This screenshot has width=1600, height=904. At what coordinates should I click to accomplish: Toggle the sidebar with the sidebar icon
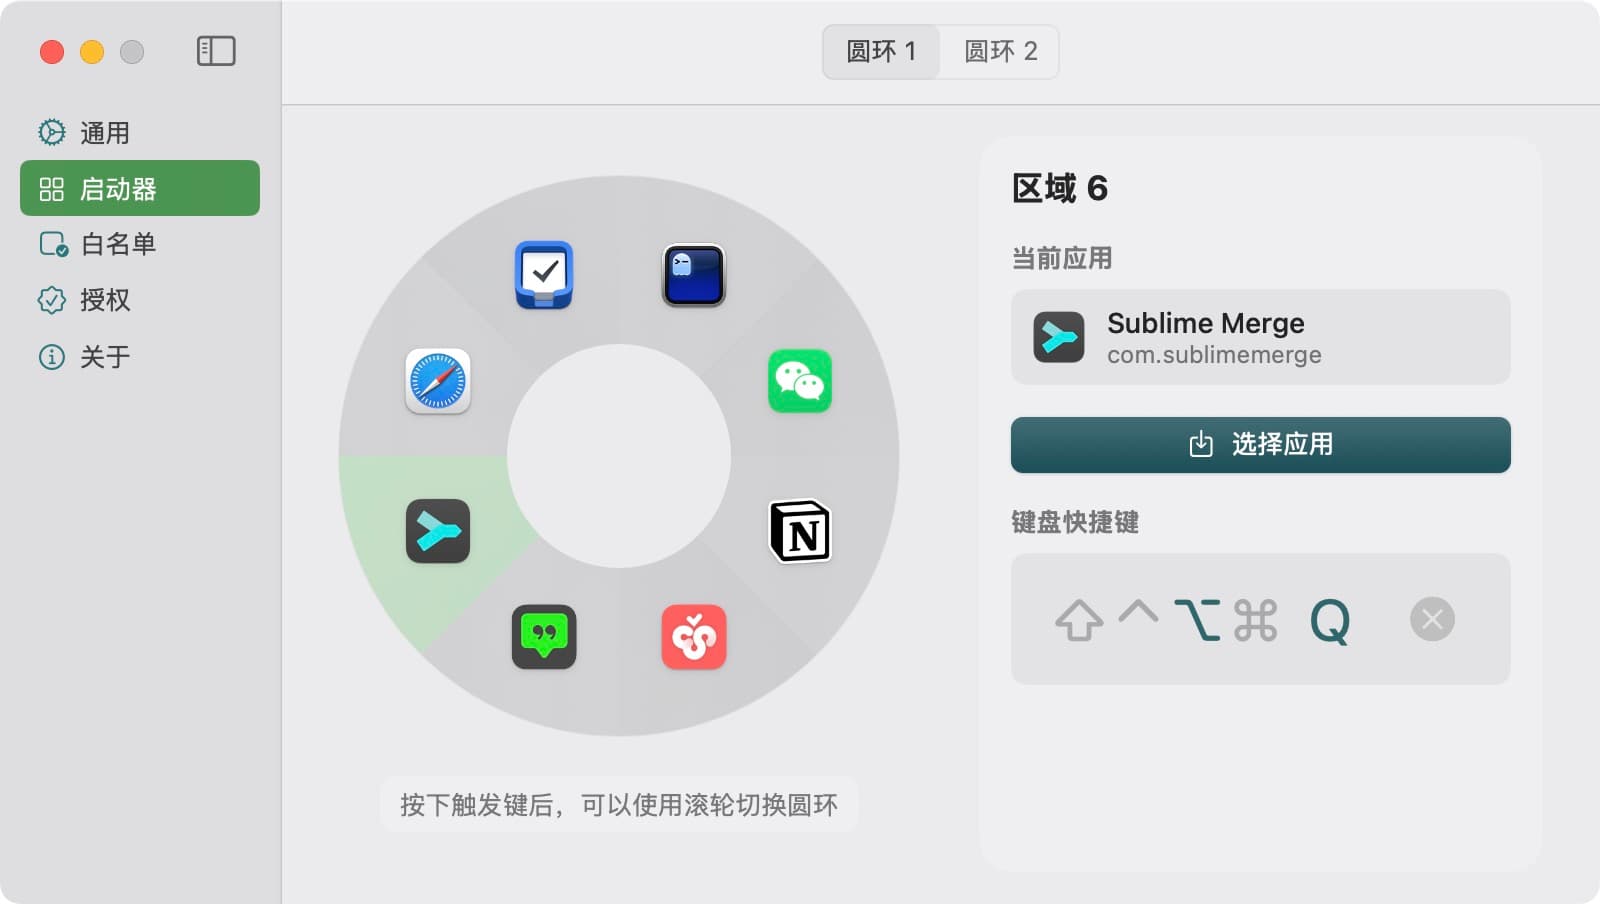tap(216, 51)
